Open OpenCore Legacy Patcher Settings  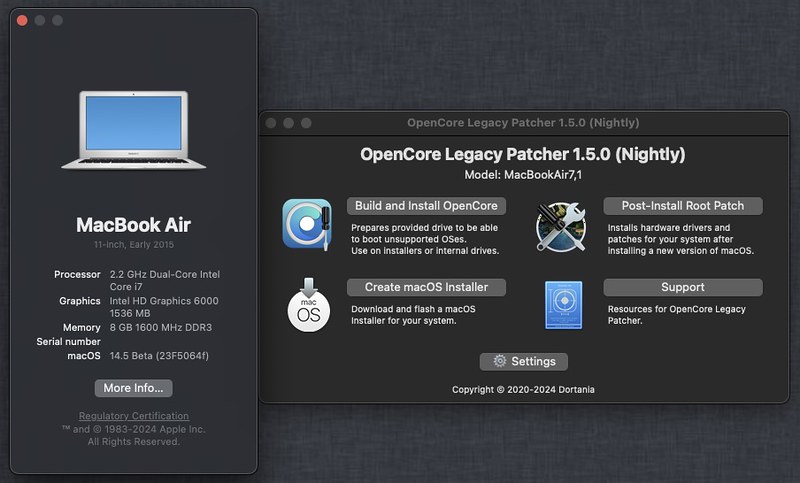523,362
